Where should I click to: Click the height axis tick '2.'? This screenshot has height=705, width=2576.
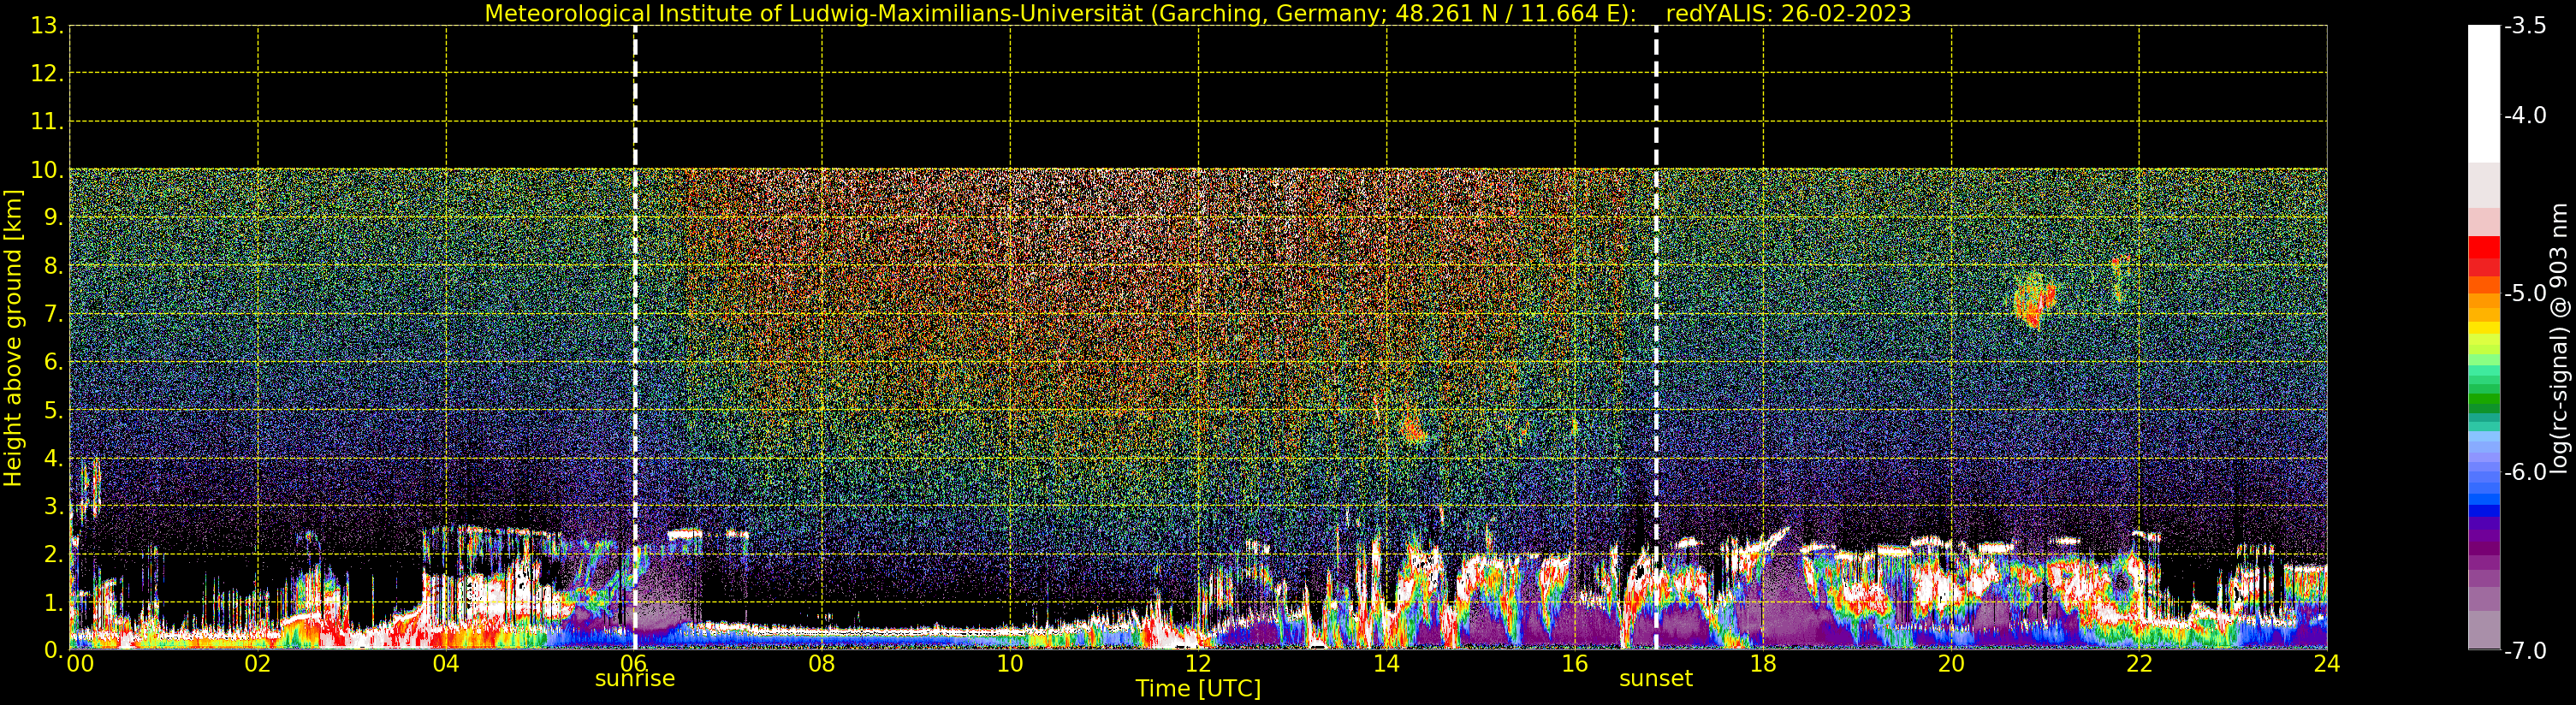tap(53, 554)
